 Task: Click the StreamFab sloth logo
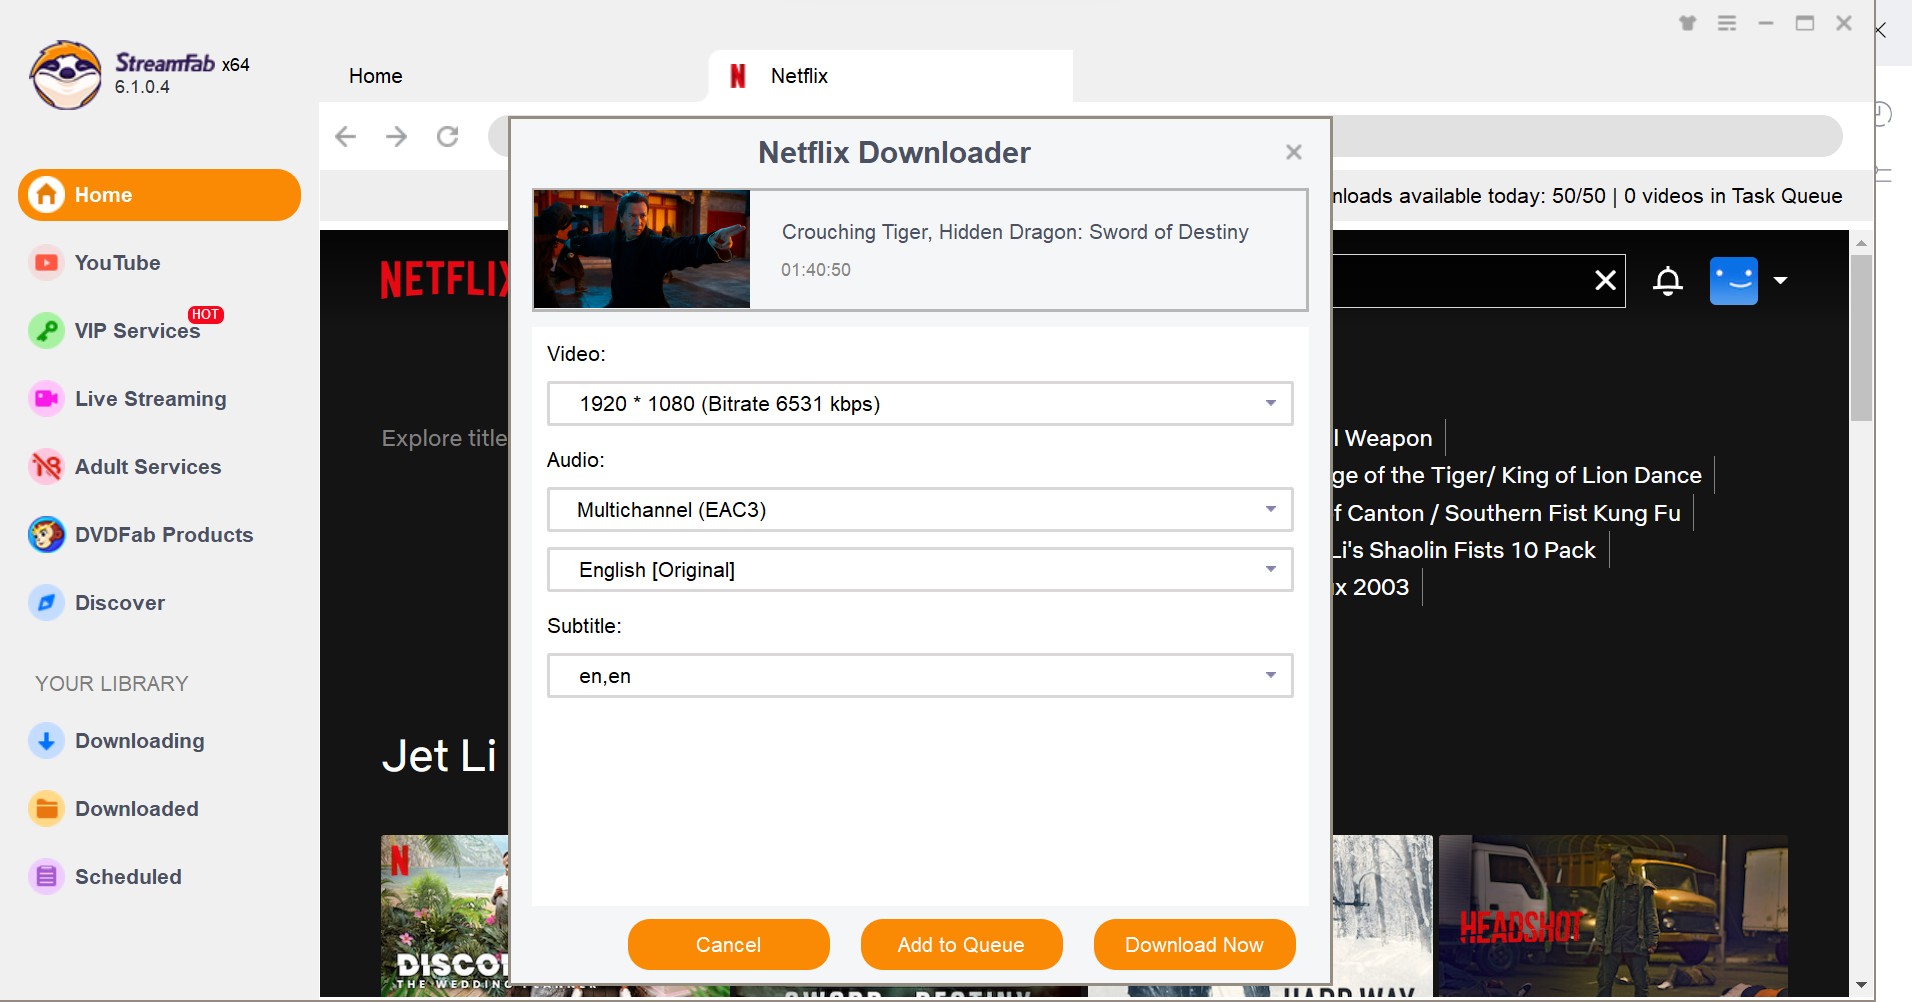(66, 75)
